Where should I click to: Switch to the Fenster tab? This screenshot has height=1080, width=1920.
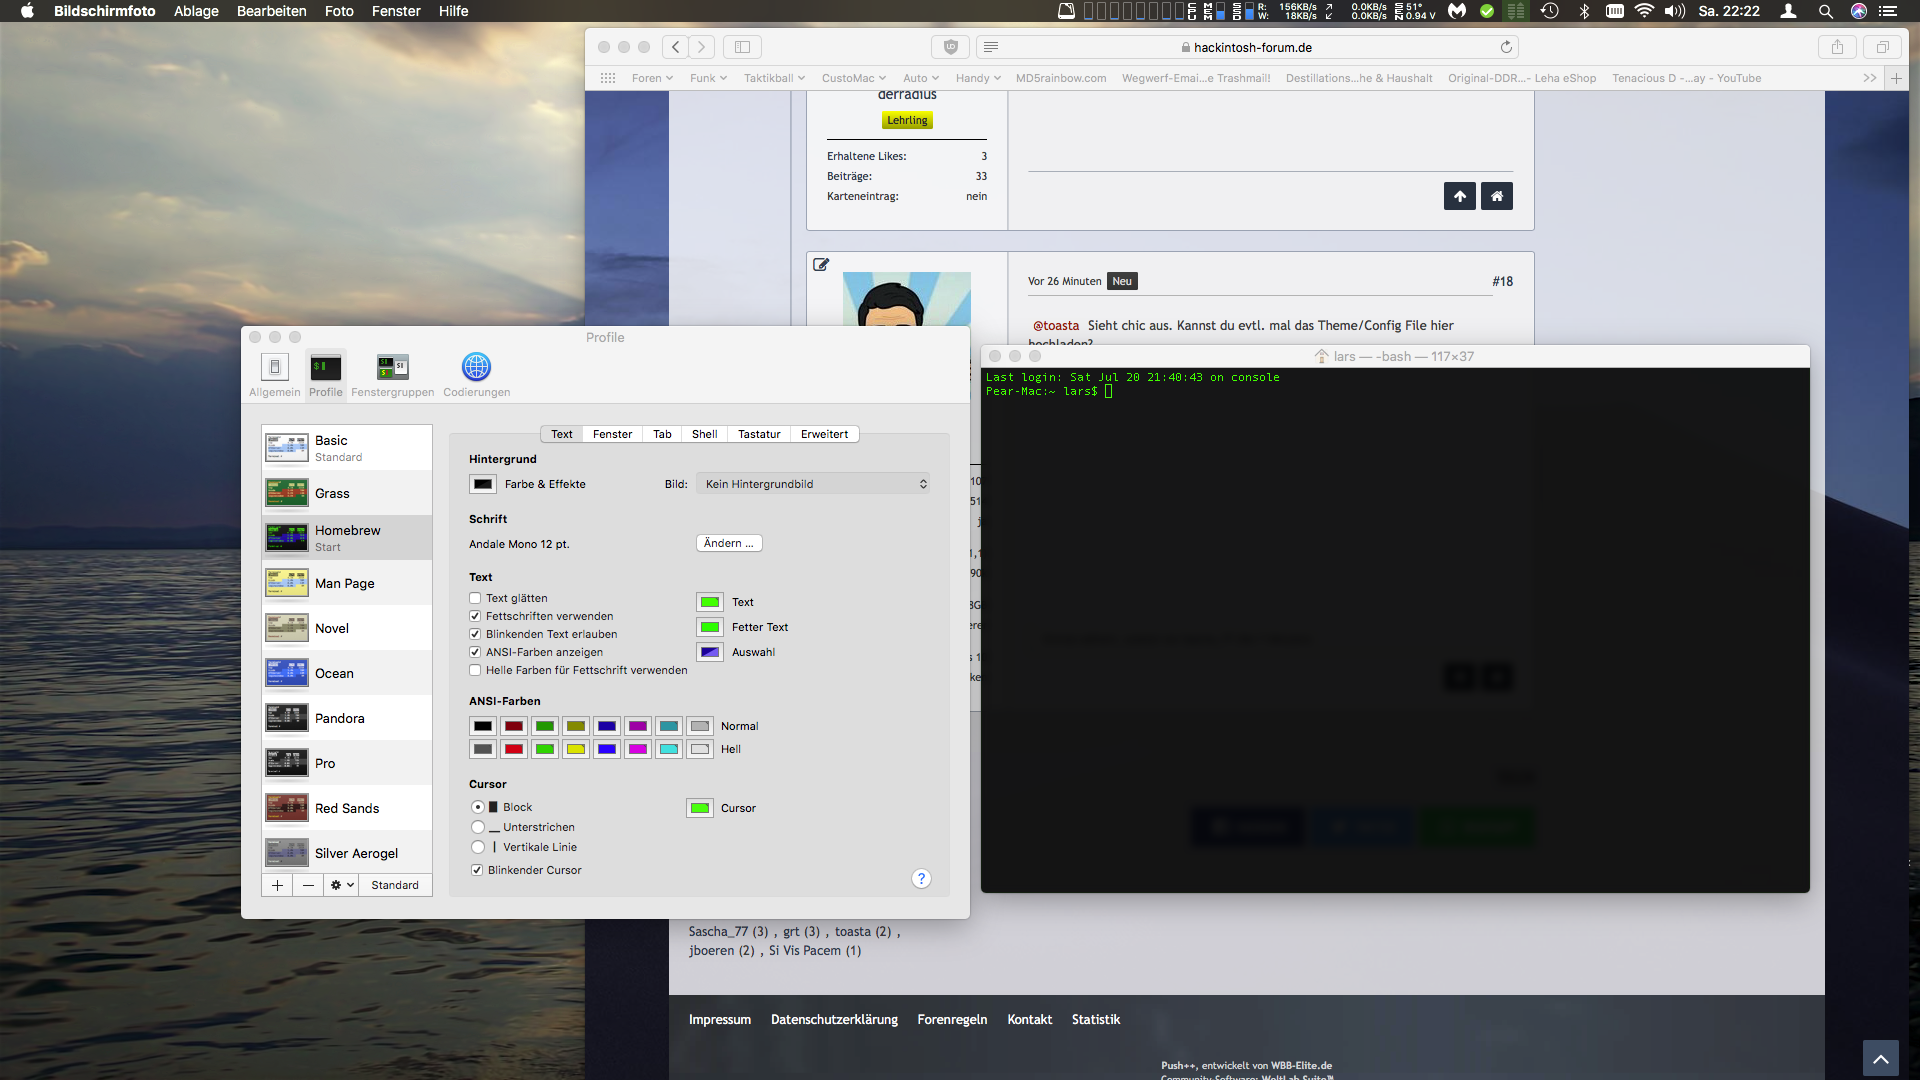(x=612, y=434)
